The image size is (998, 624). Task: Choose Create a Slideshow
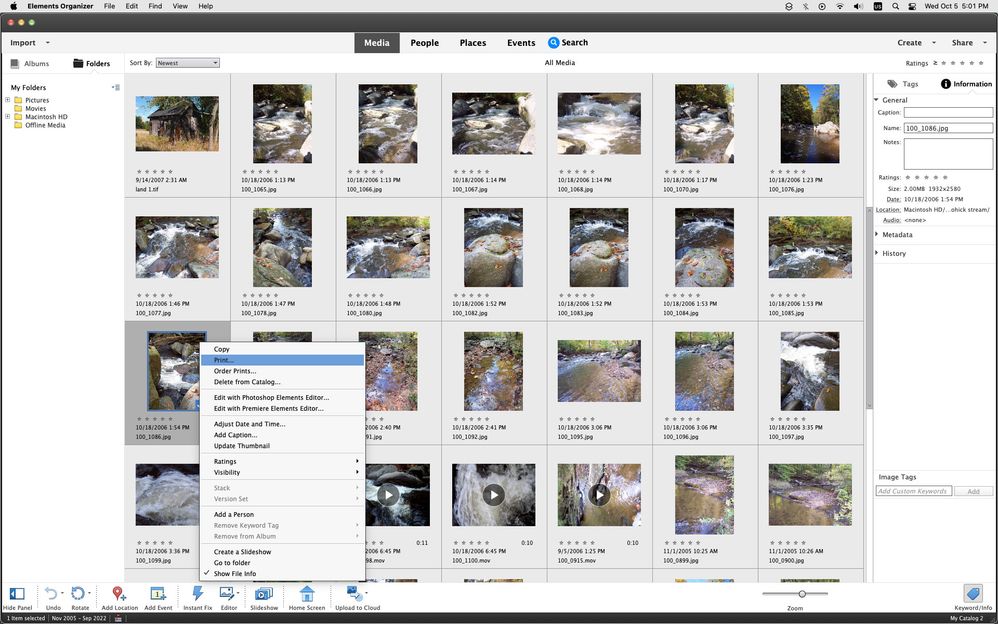[283, 552]
